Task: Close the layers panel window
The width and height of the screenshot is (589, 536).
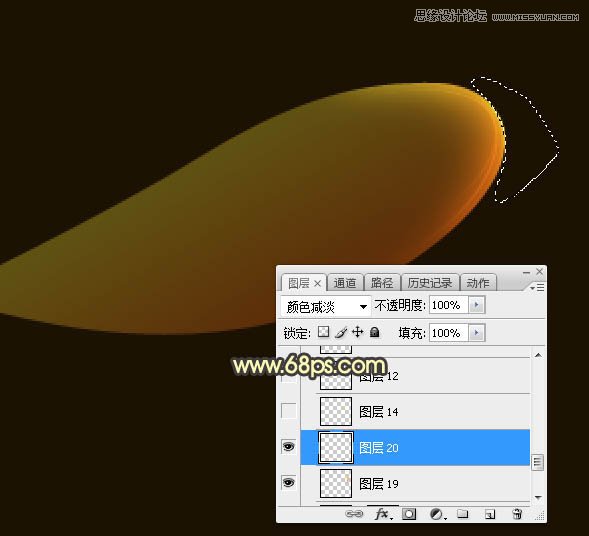Action: [x=539, y=271]
